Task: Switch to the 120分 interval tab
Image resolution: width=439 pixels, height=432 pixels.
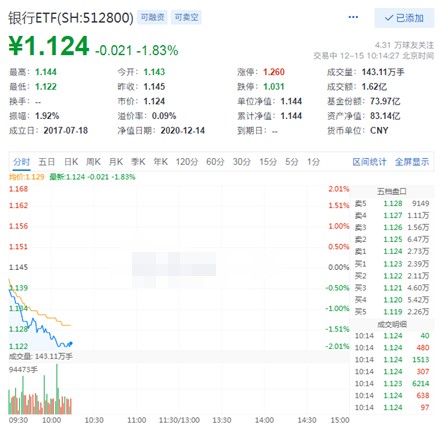Action: pyautogui.click(x=187, y=162)
